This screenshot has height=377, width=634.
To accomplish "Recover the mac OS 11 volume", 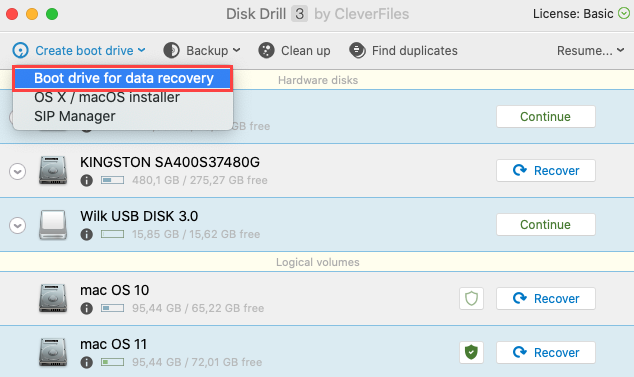I will tap(545, 352).
